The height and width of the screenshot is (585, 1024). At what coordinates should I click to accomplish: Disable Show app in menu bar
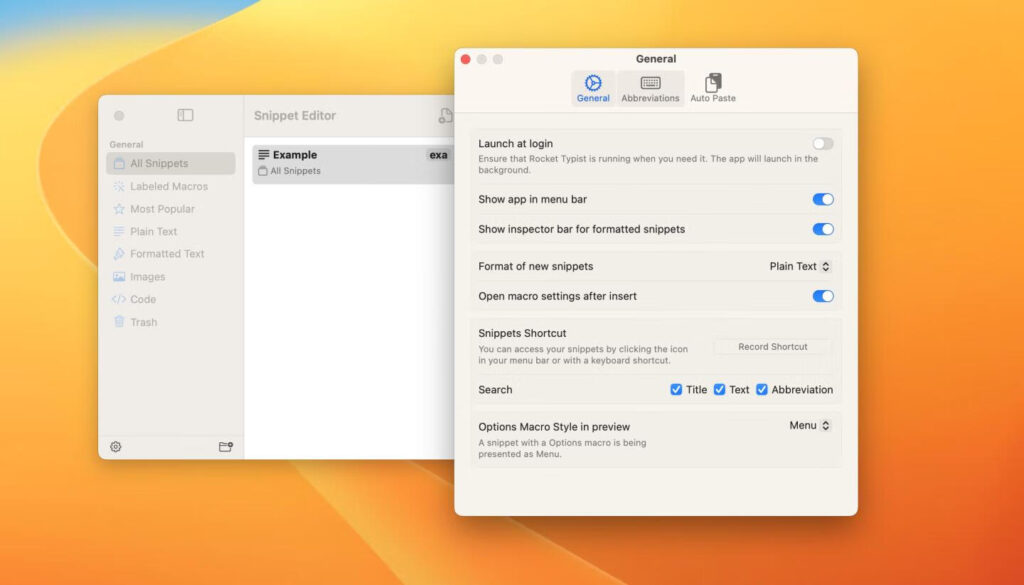822,199
